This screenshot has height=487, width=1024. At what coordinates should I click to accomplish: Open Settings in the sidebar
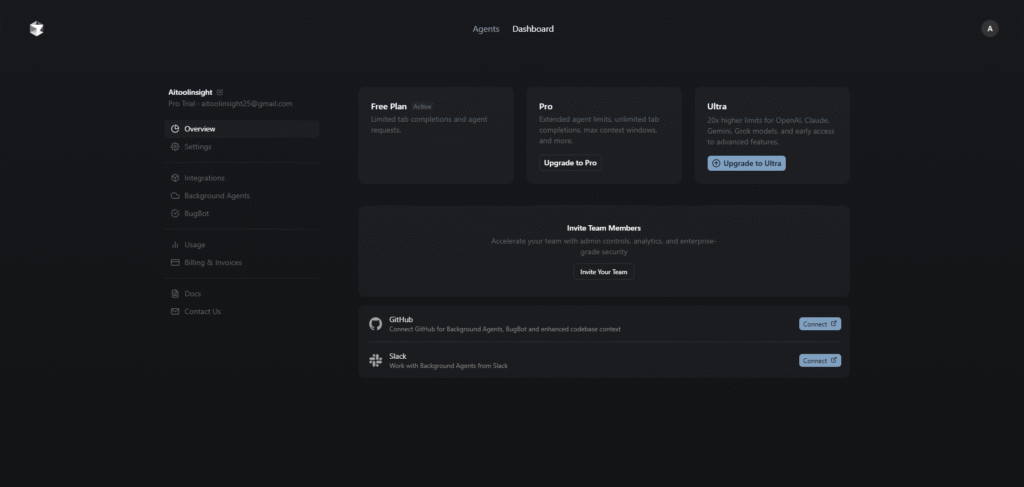[x=242, y=147]
